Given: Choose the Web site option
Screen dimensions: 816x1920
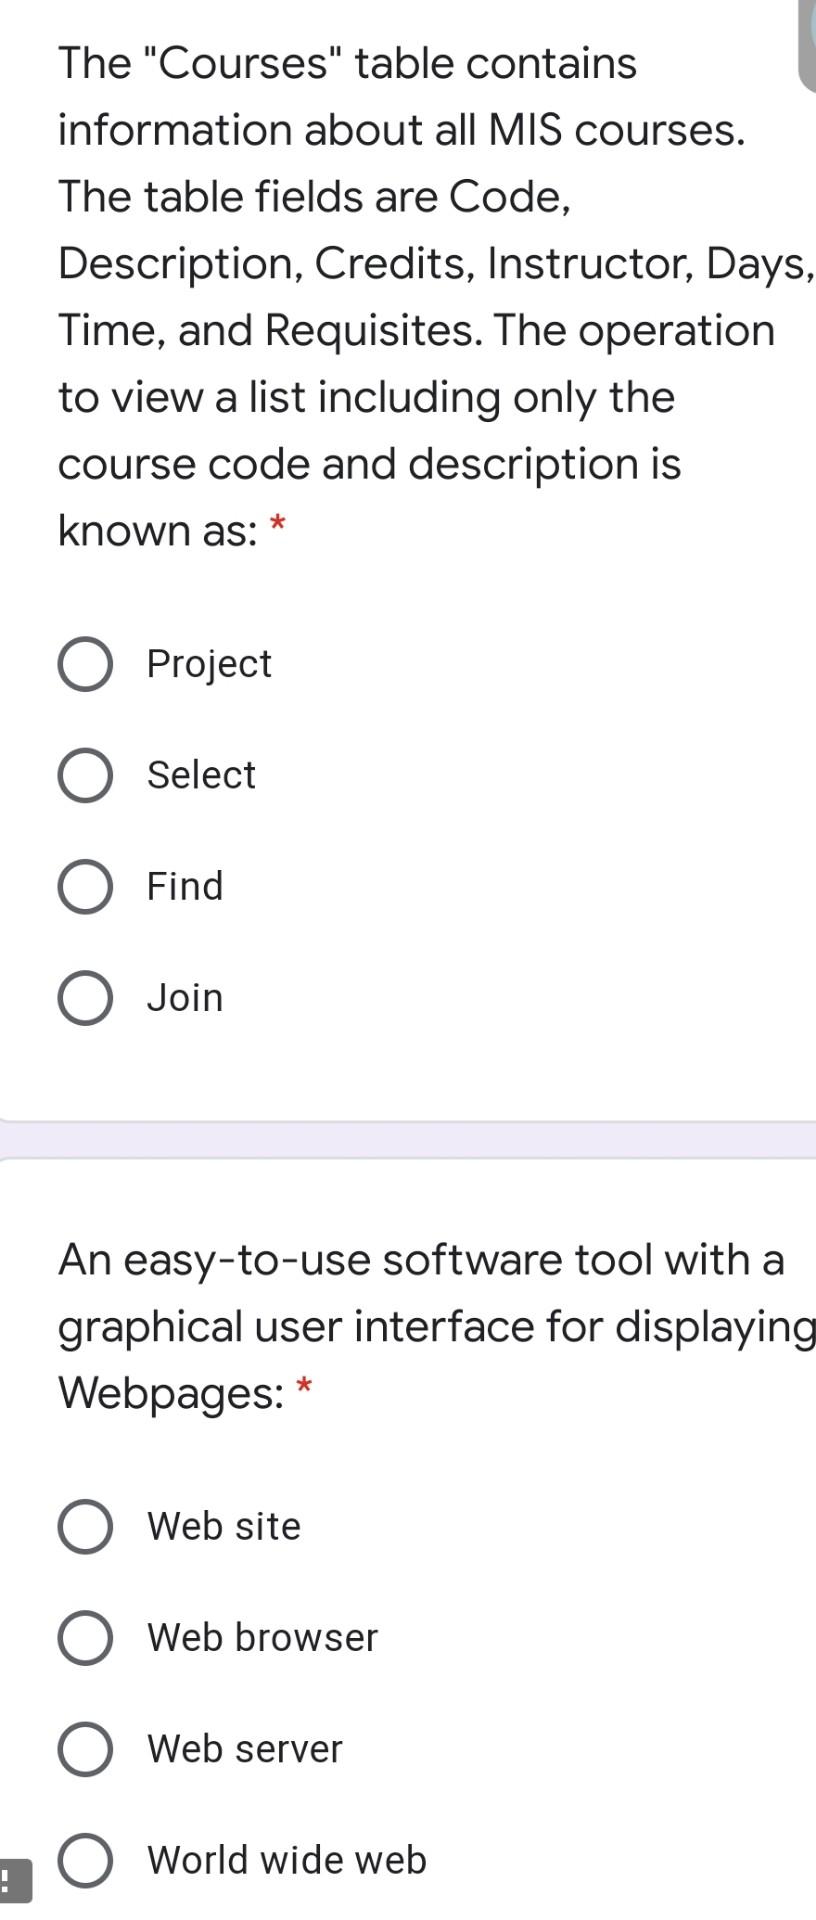Looking at the screenshot, I should click(85, 1526).
